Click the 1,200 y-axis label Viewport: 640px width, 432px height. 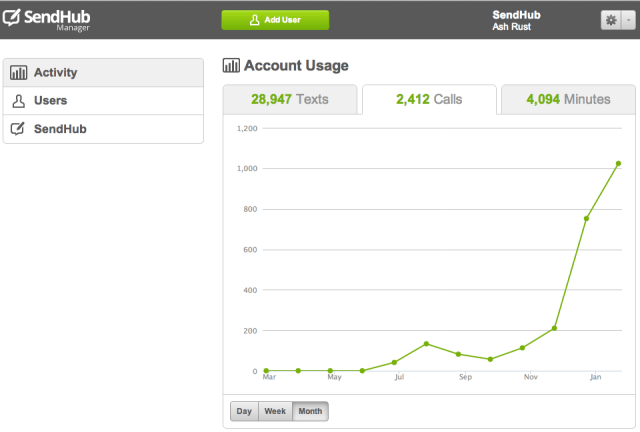coord(247,129)
